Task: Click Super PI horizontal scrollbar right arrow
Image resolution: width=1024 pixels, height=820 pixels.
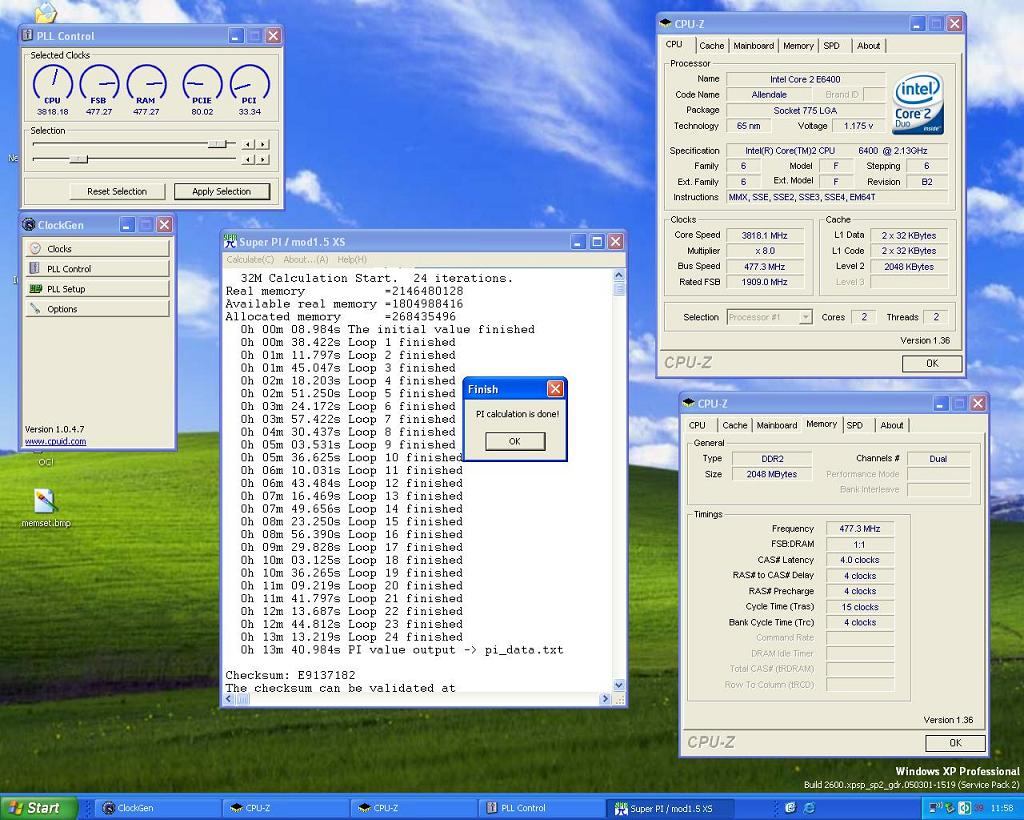Action: [x=605, y=699]
